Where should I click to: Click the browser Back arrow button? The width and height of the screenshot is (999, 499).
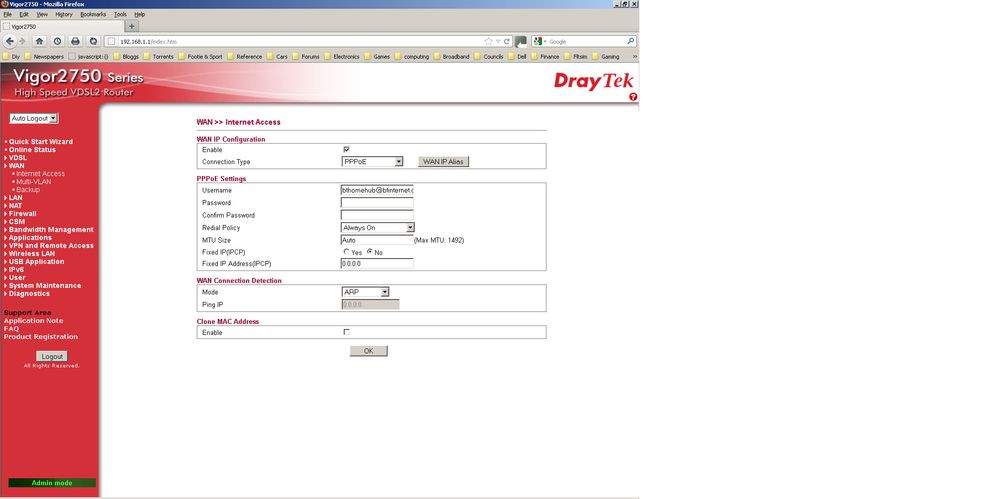click(x=9, y=41)
